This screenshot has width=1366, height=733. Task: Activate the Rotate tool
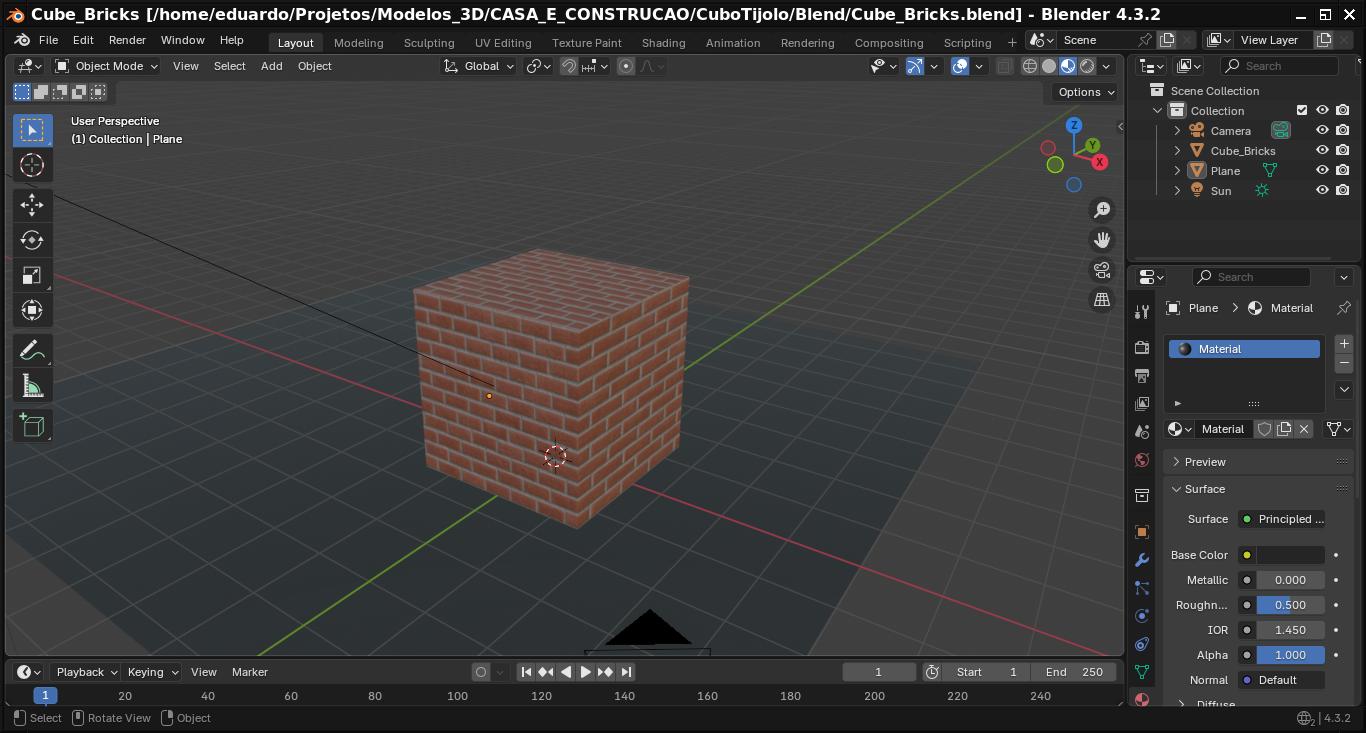[x=32, y=240]
